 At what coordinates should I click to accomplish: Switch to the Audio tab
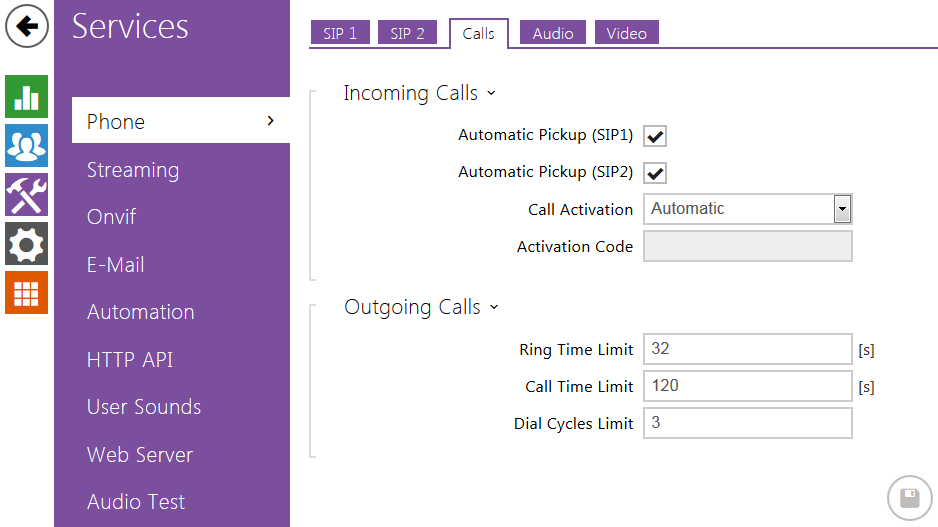[552, 34]
